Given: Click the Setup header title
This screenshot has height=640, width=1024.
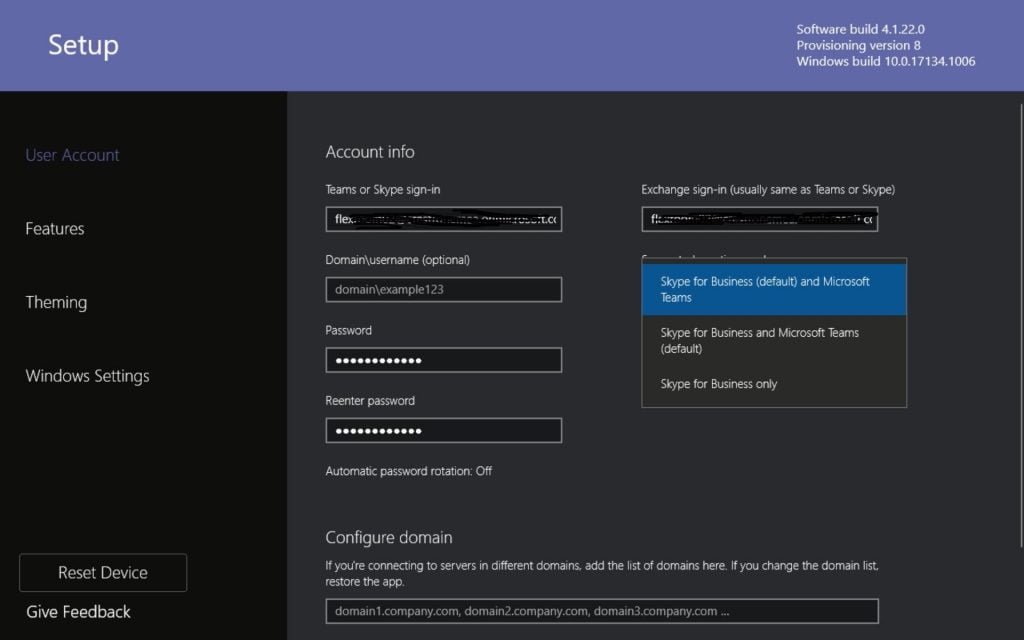Looking at the screenshot, I should [x=83, y=45].
